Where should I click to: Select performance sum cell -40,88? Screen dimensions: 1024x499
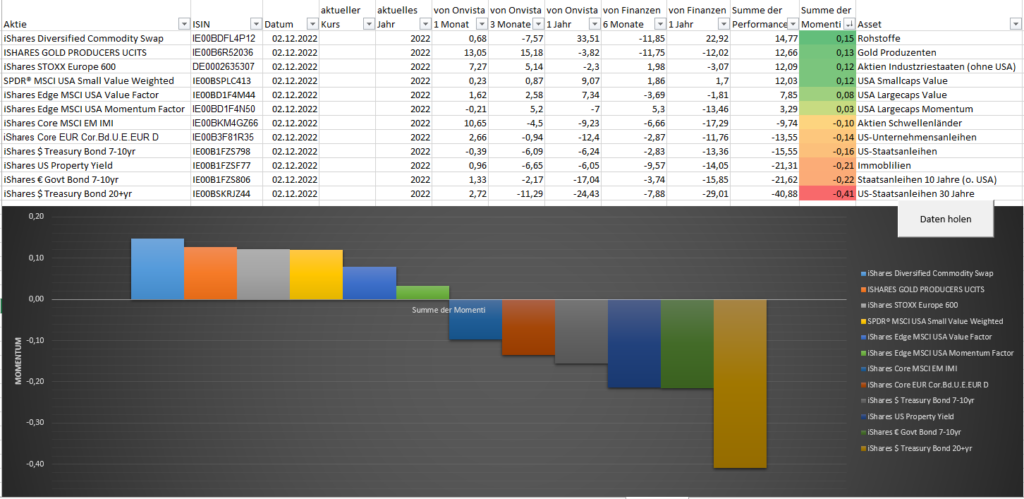(x=765, y=194)
